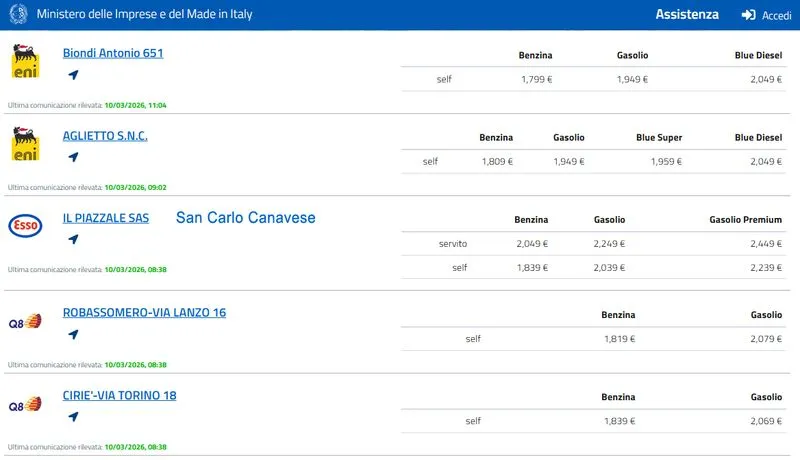Open the IL PIAZZALE SAS station link
Screen dimensions: 800x460
click(x=105, y=217)
